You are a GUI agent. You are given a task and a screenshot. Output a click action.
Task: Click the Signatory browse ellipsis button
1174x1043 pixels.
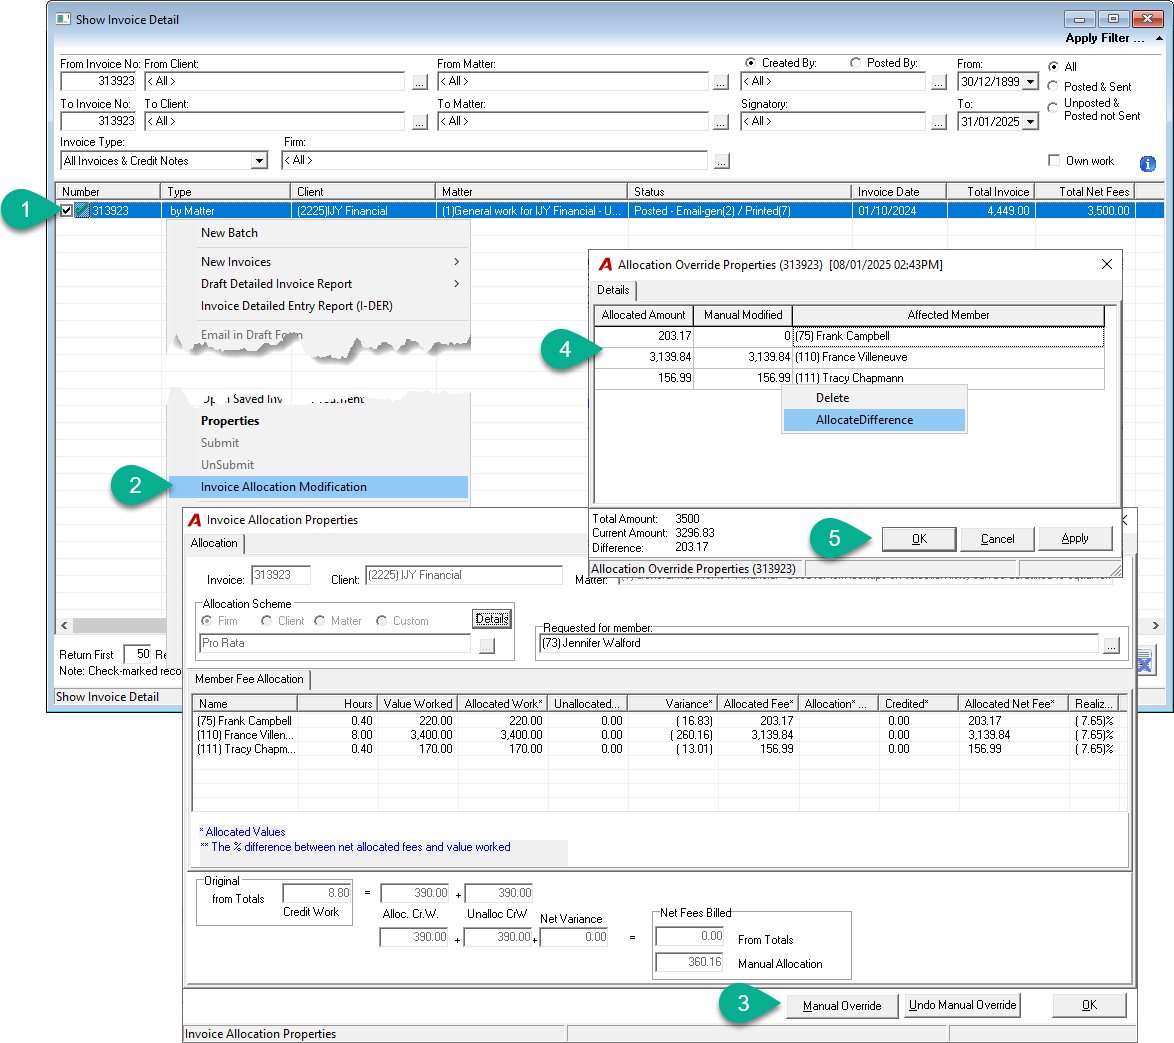coord(938,121)
